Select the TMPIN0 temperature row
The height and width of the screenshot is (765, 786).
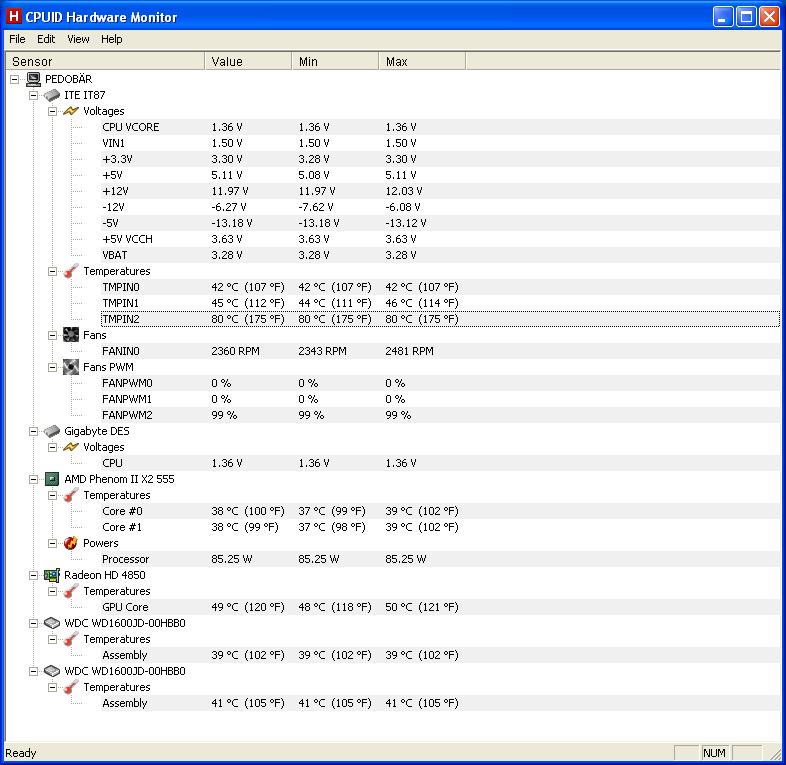tap(440, 287)
